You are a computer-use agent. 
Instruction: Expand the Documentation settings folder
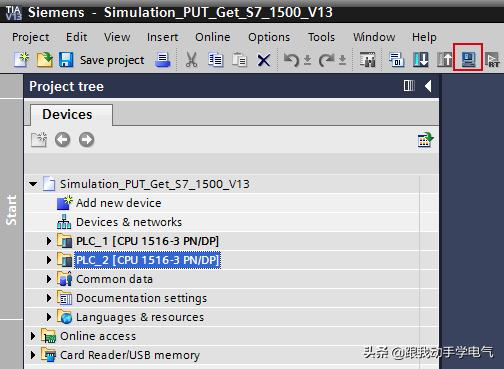coord(49,298)
